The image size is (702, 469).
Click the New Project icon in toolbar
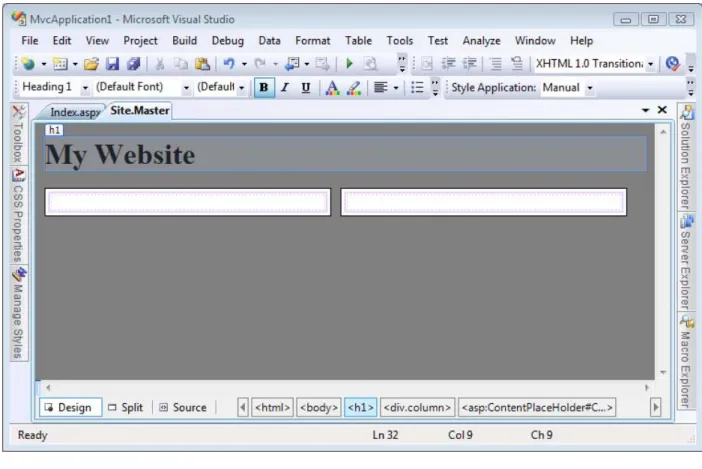coord(28,64)
